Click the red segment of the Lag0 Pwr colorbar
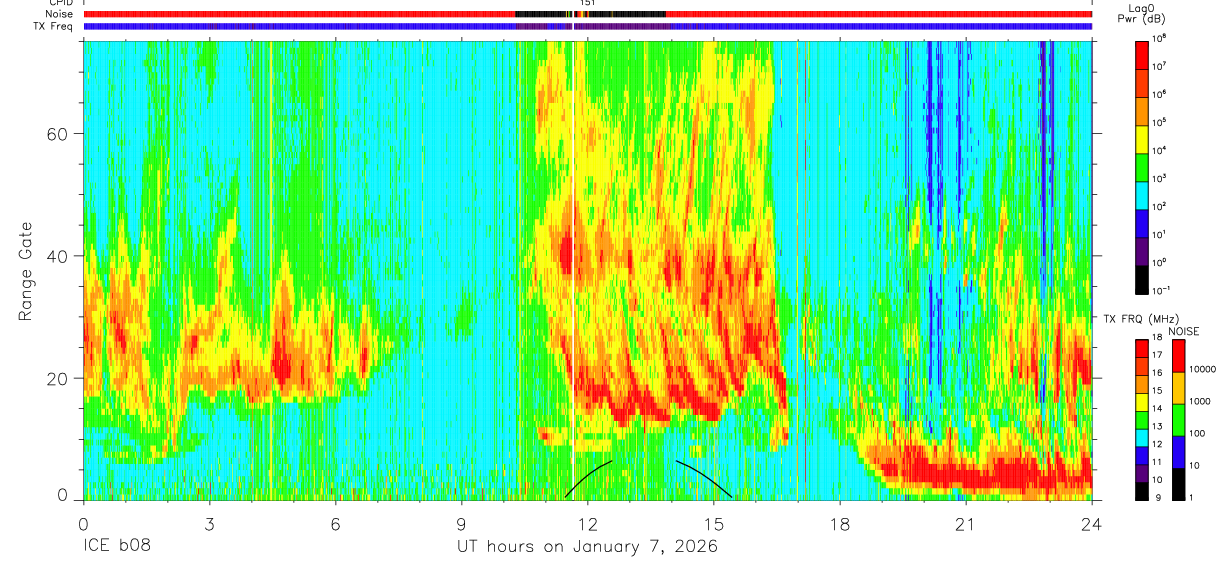1228x567 pixels. pyautogui.click(x=1142, y=55)
